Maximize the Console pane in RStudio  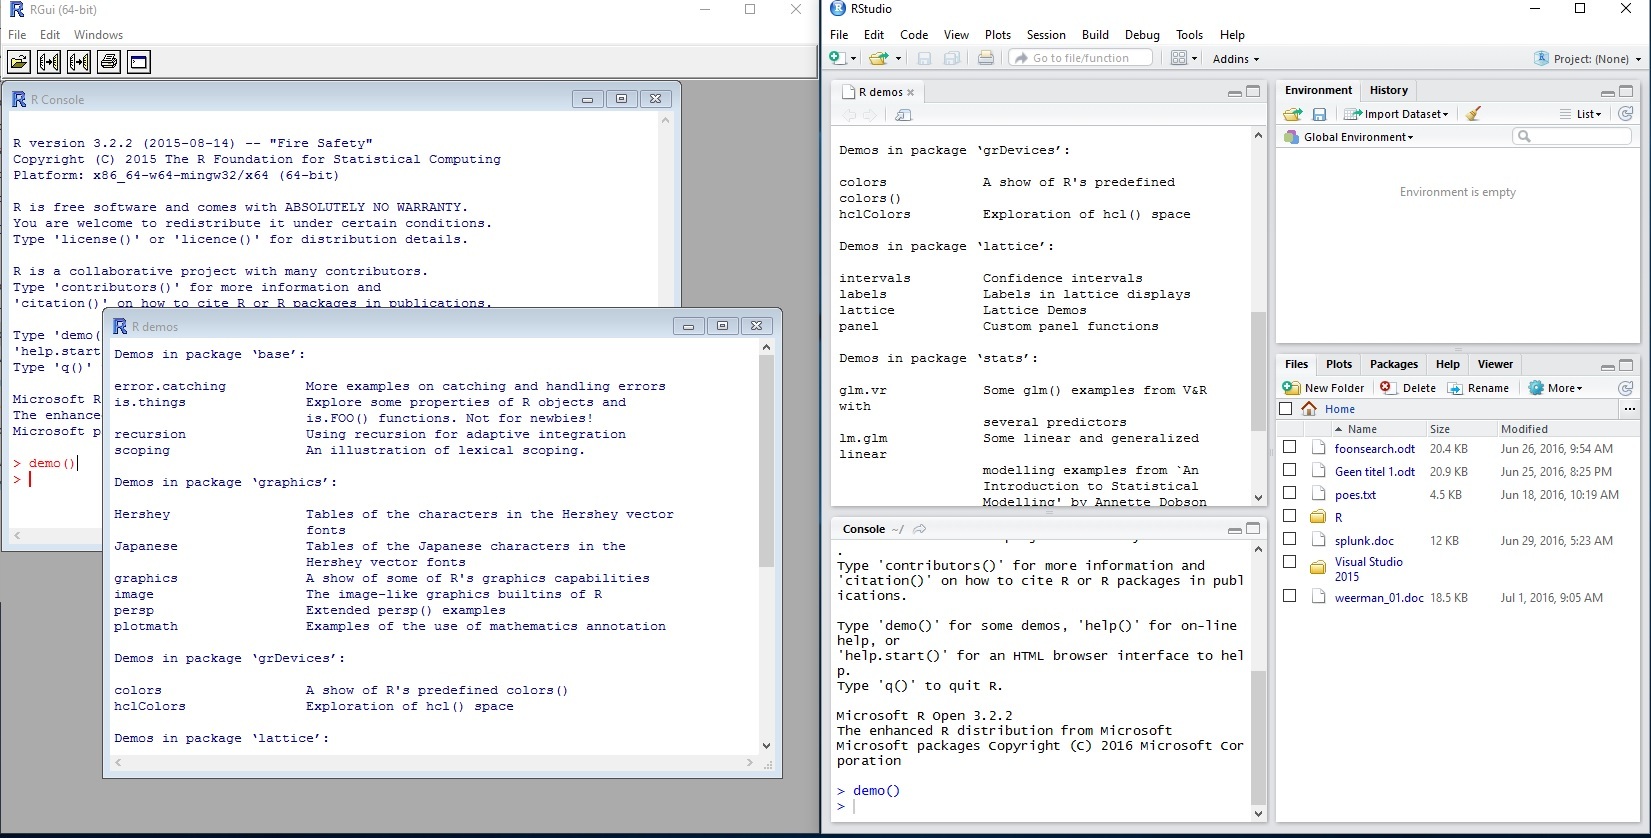(x=1252, y=529)
